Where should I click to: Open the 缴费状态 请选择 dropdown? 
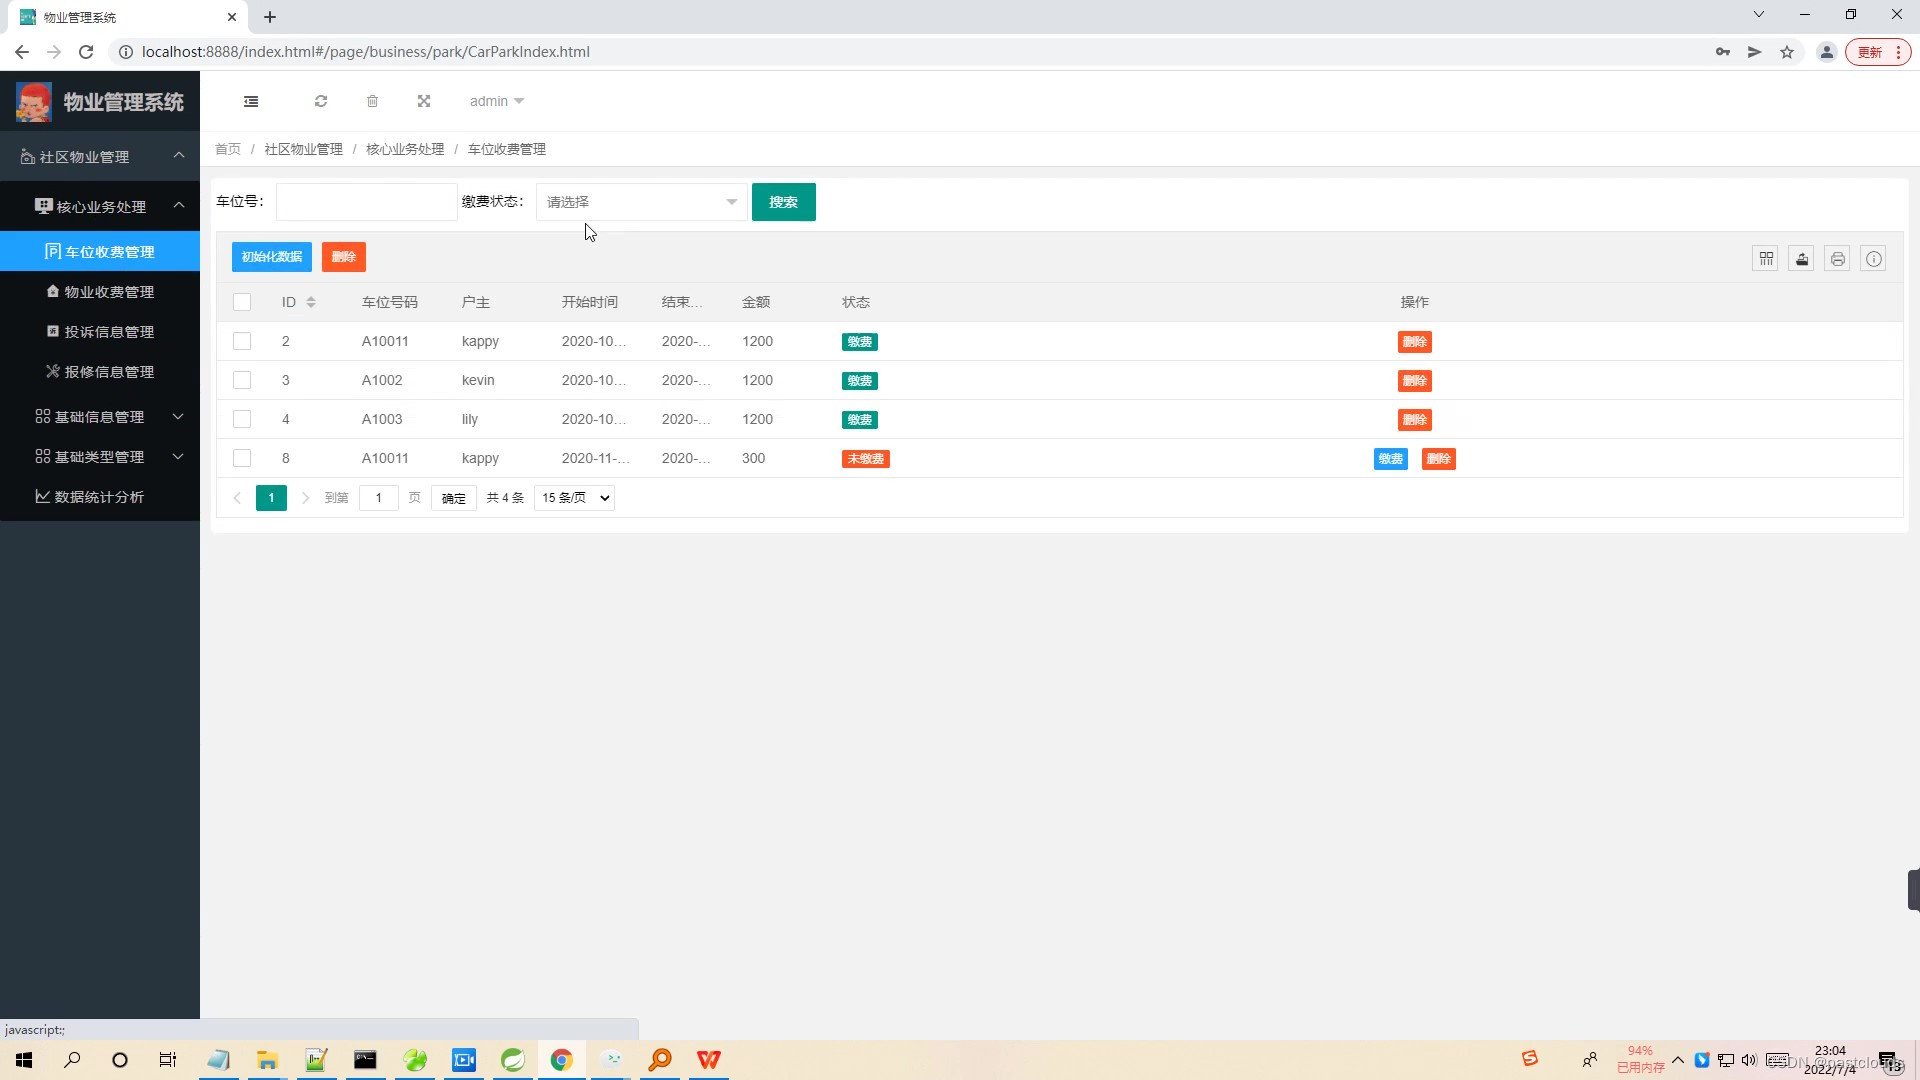[x=641, y=202]
